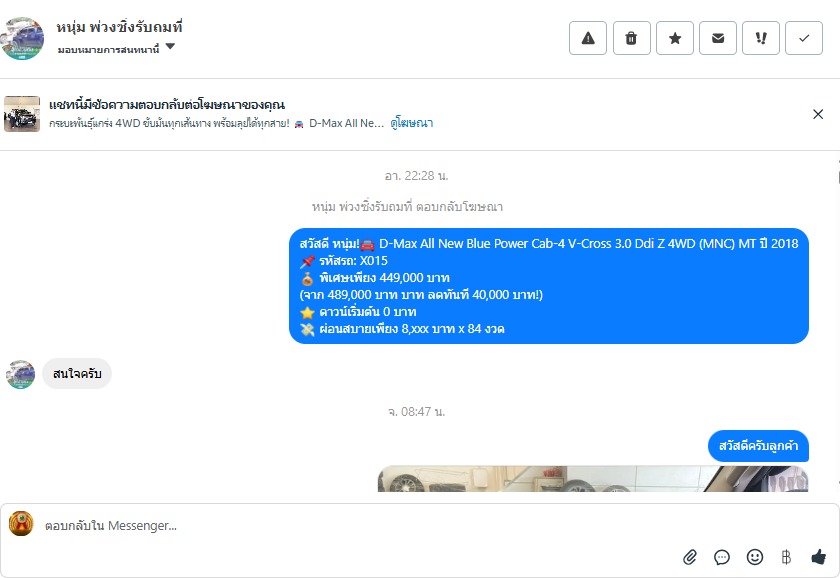Open saved replies speech bubble icon

(x=722, y=557)
